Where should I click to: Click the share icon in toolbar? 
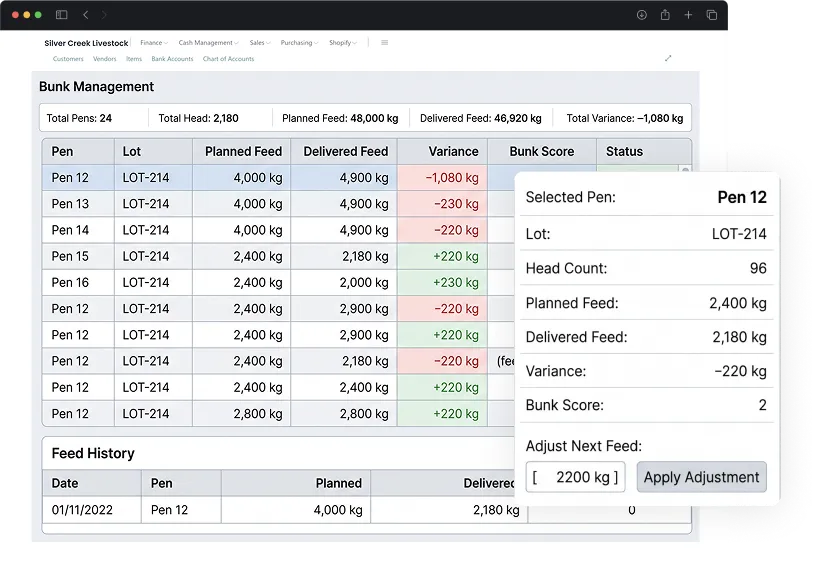coord(665,15)
